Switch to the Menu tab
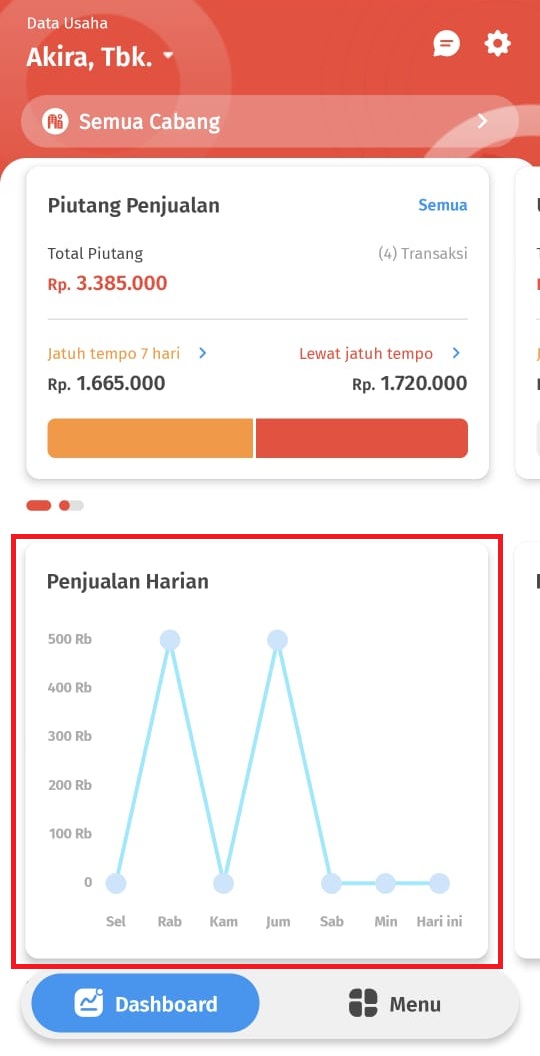 coord(395,1004)
